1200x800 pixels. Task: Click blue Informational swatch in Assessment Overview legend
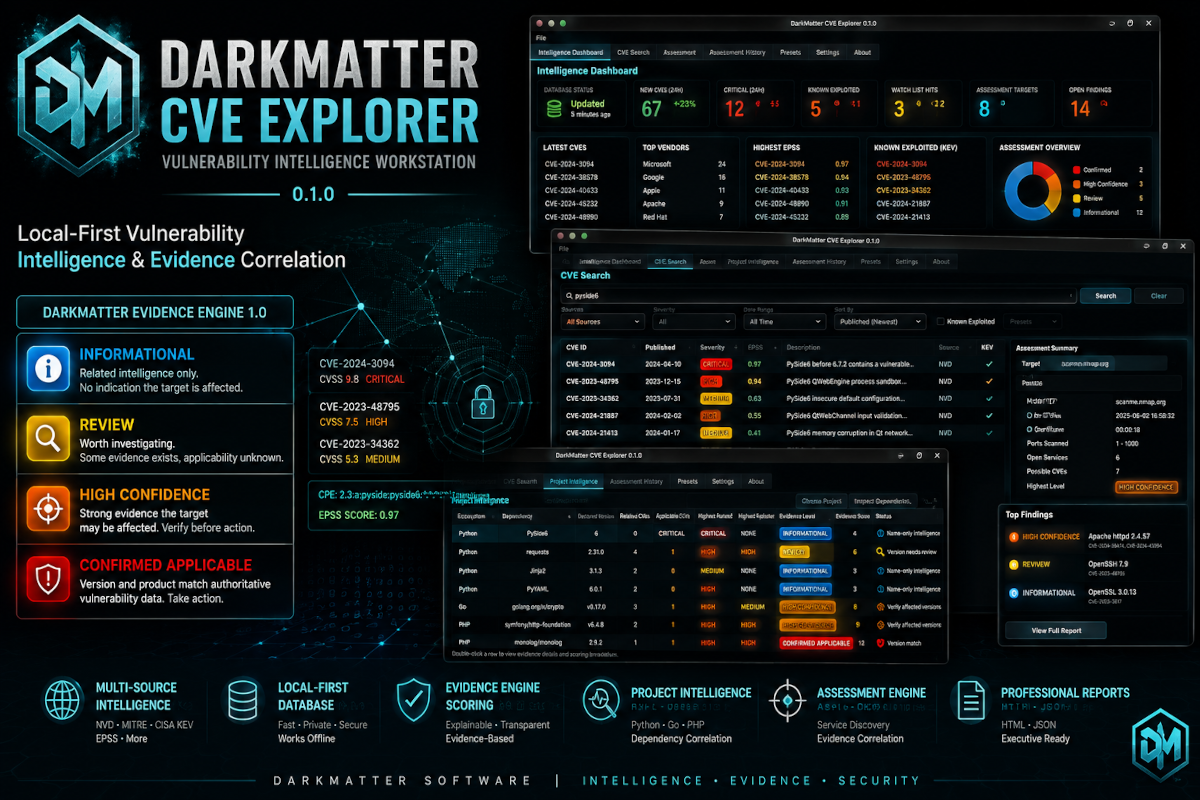click(1076, 212)
